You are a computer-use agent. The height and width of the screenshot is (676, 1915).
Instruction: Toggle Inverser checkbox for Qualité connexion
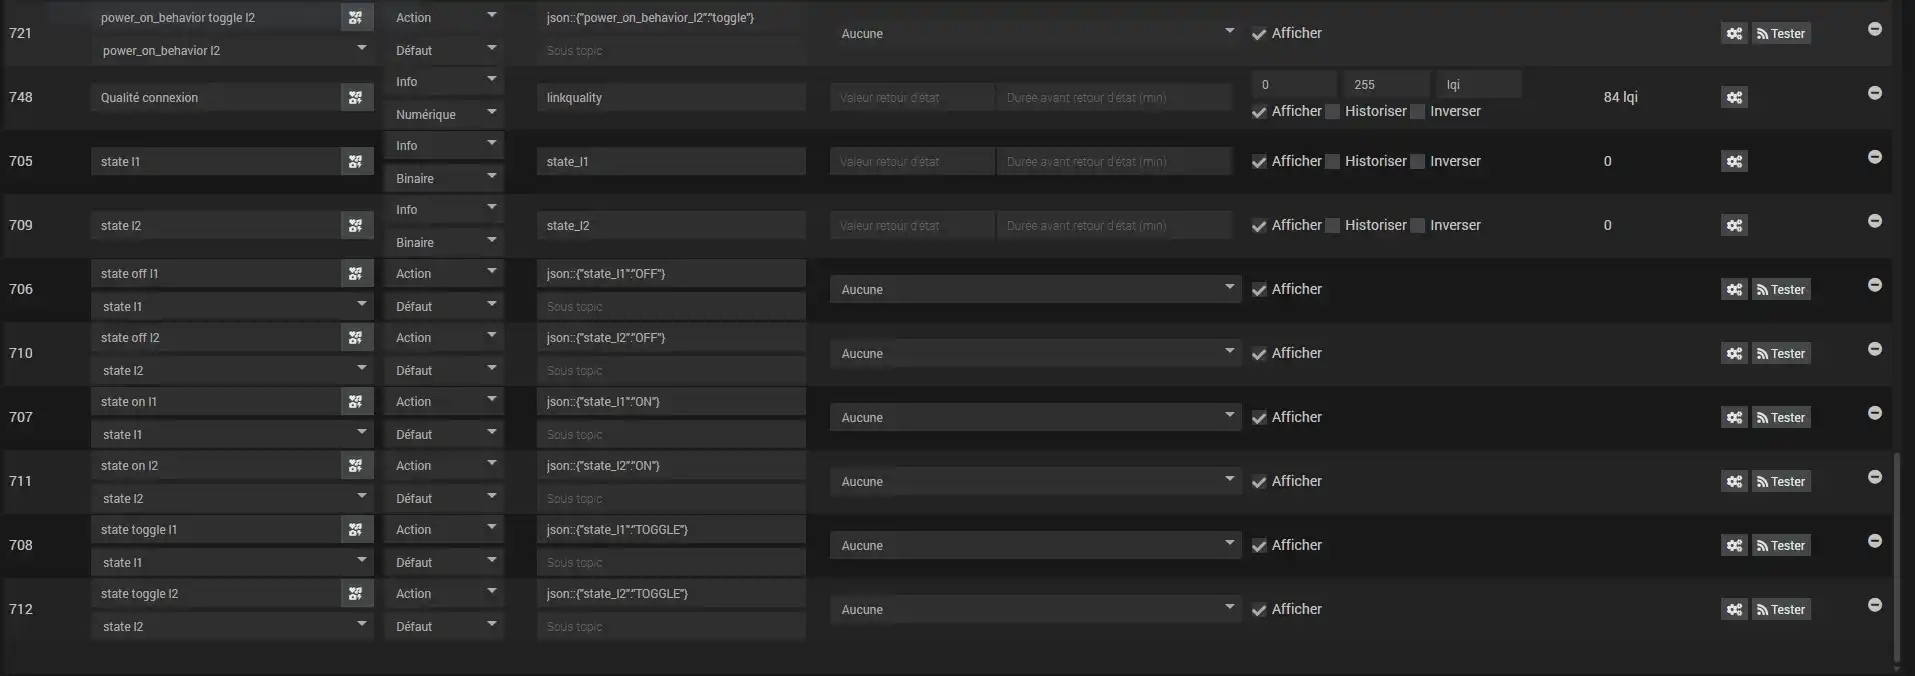coord(1418,112)
